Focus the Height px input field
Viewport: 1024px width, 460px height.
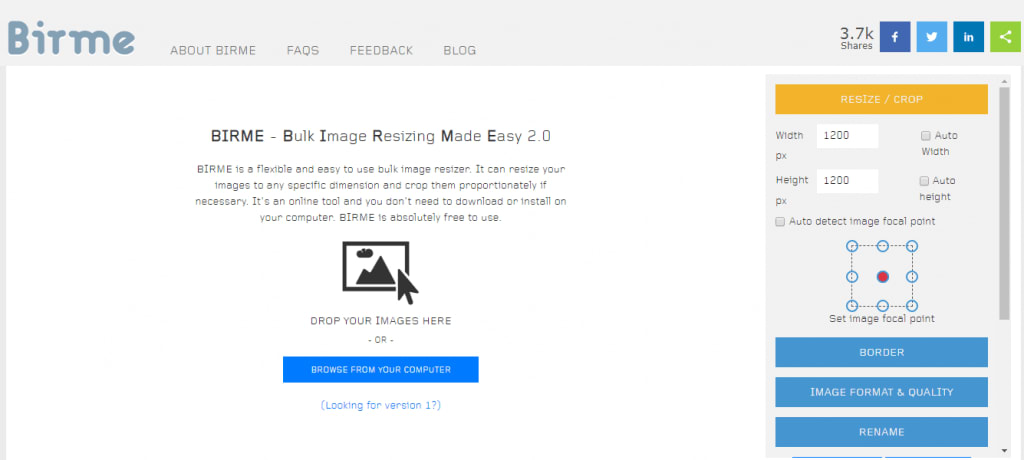click(x=847, y=180)
